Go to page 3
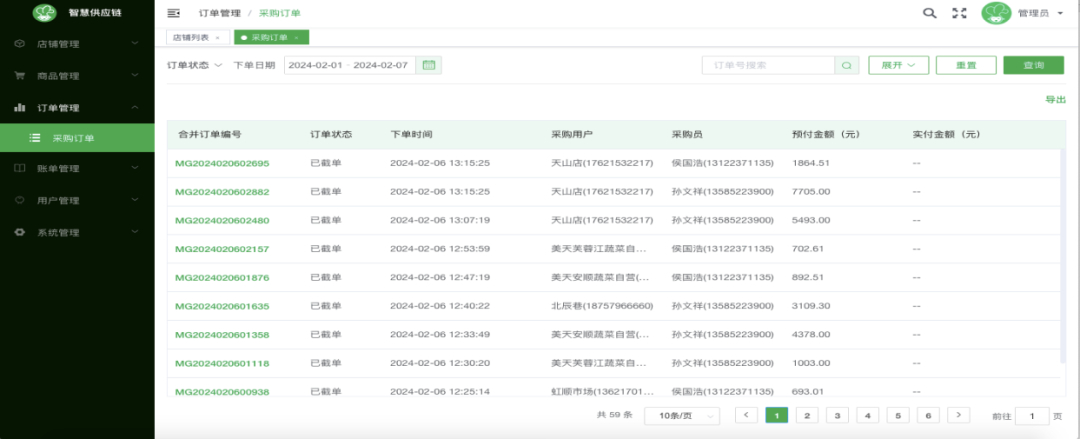Viewport: 1080px width, 439px height. coord(838,415)
